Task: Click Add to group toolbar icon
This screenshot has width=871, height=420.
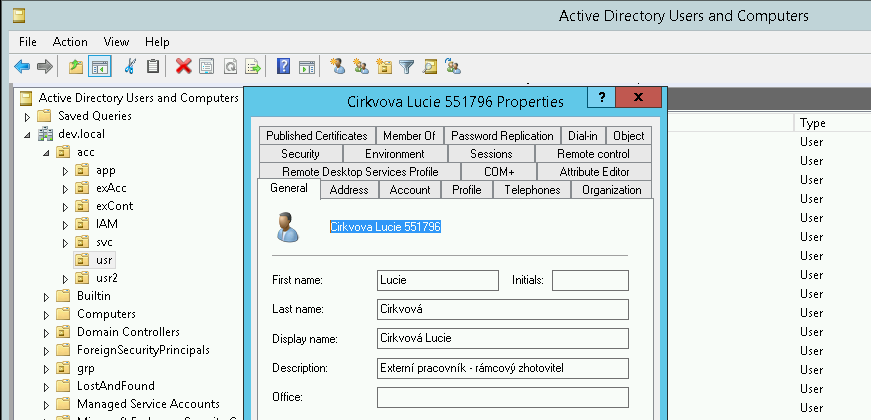Action: click(453, 67)
